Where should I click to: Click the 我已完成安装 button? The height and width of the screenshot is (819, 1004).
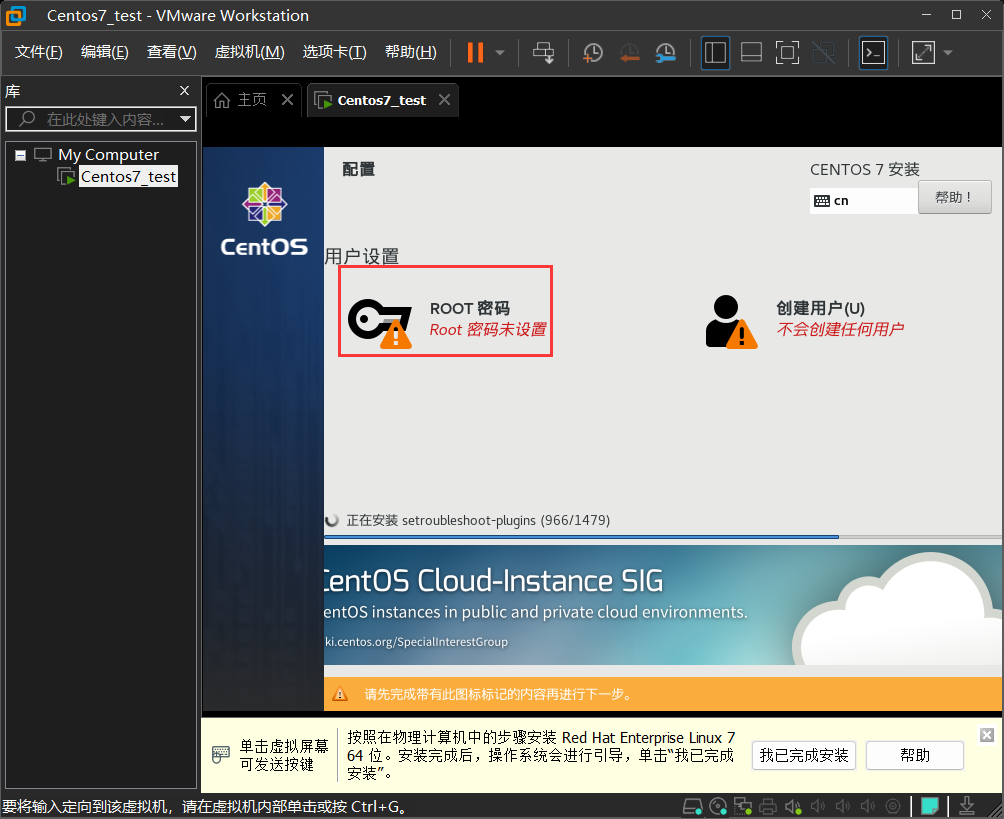[x=803, y=755]
